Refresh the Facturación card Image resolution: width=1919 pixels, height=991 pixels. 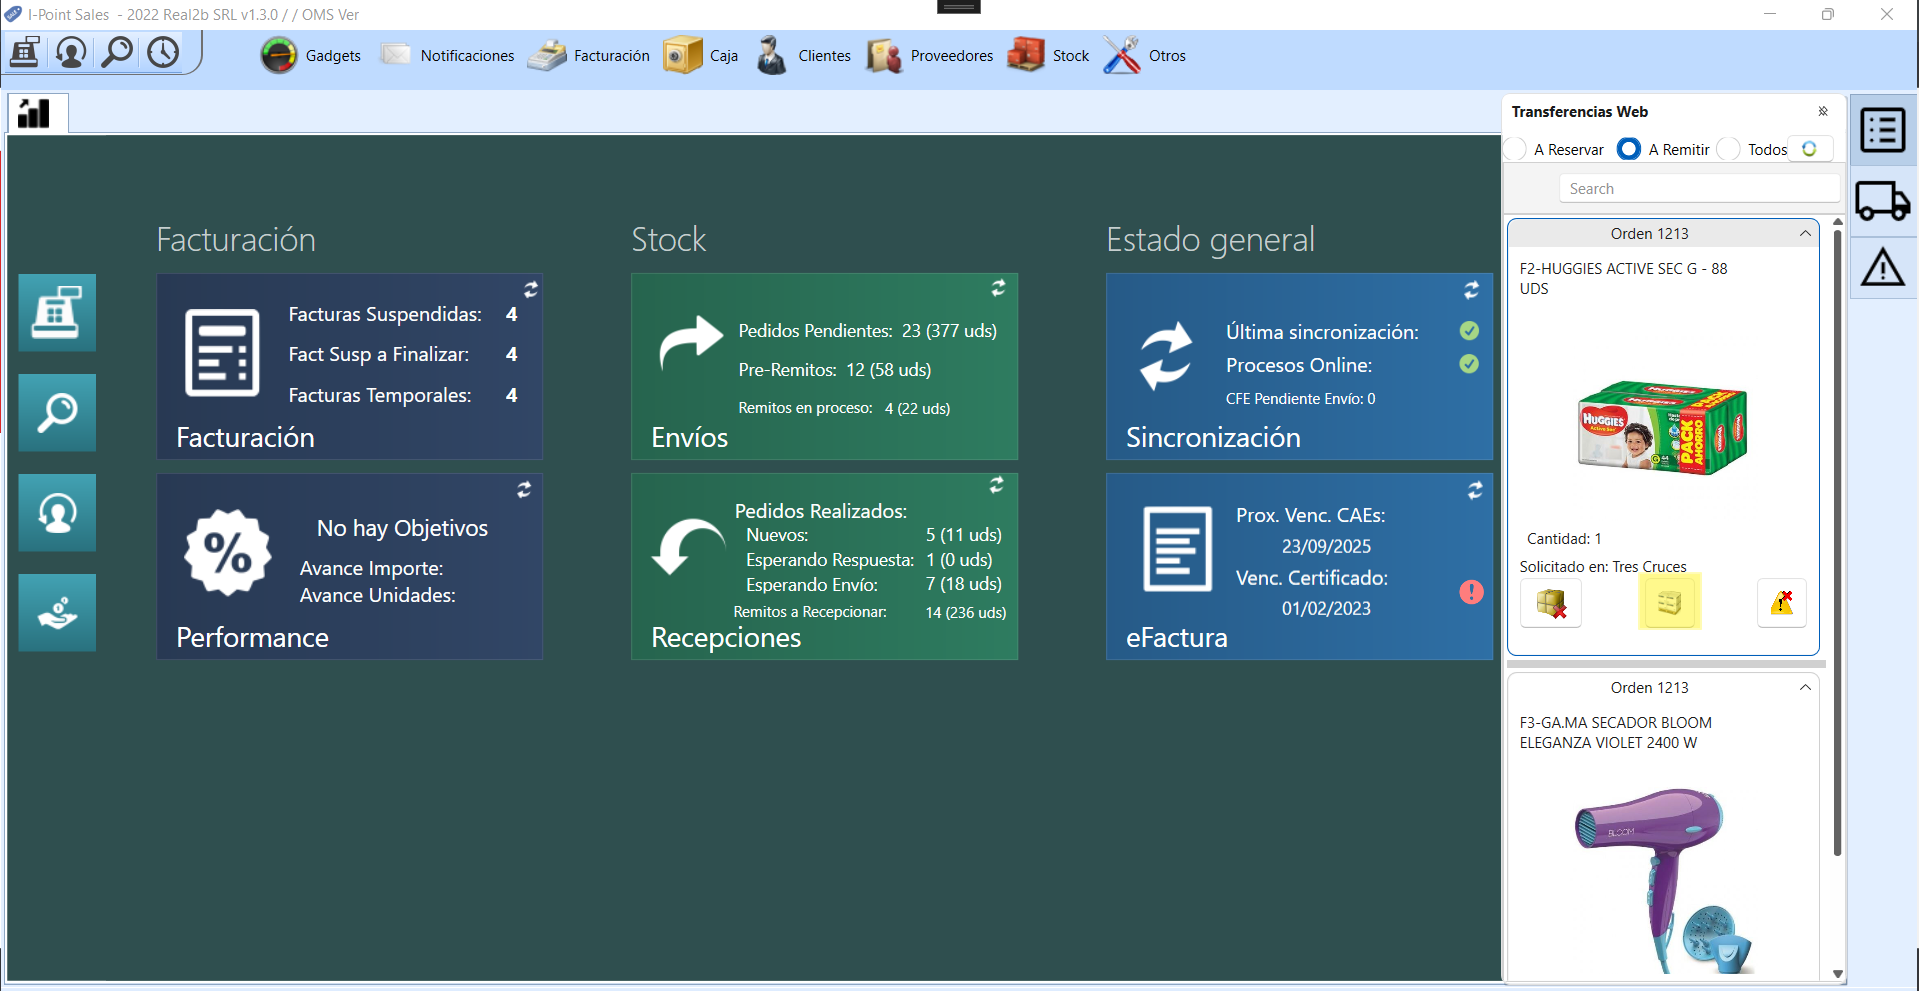(531, 289)
